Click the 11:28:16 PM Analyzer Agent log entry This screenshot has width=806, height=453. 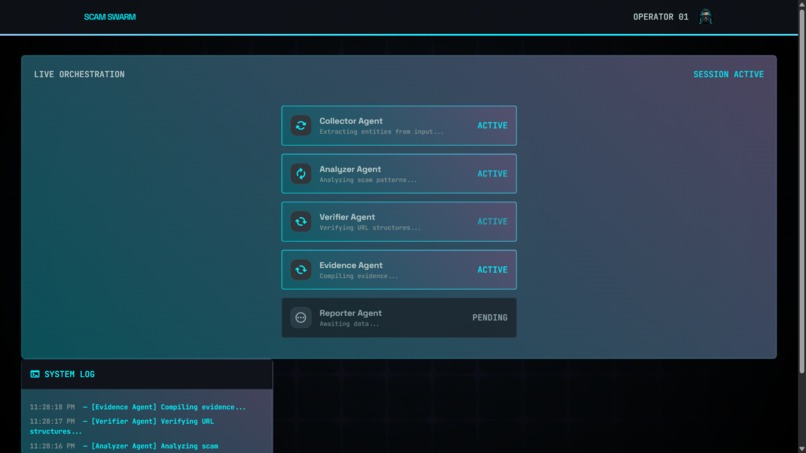pyautogui.click(x=124, y=446)
